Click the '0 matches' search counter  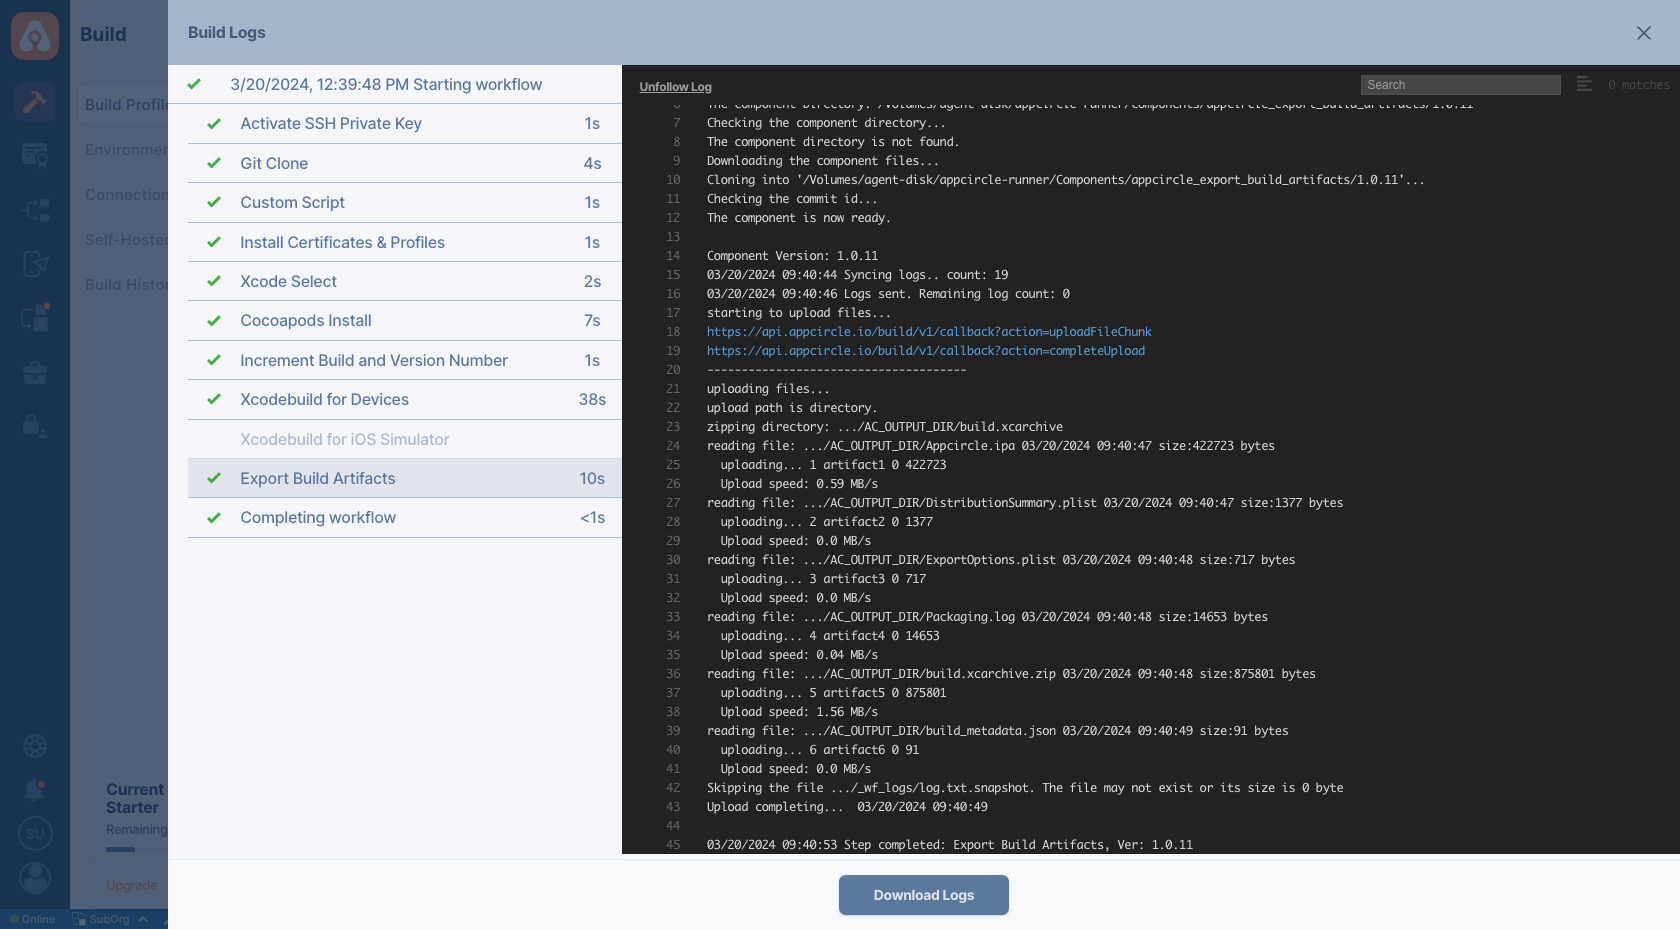tap(1639, 85)
